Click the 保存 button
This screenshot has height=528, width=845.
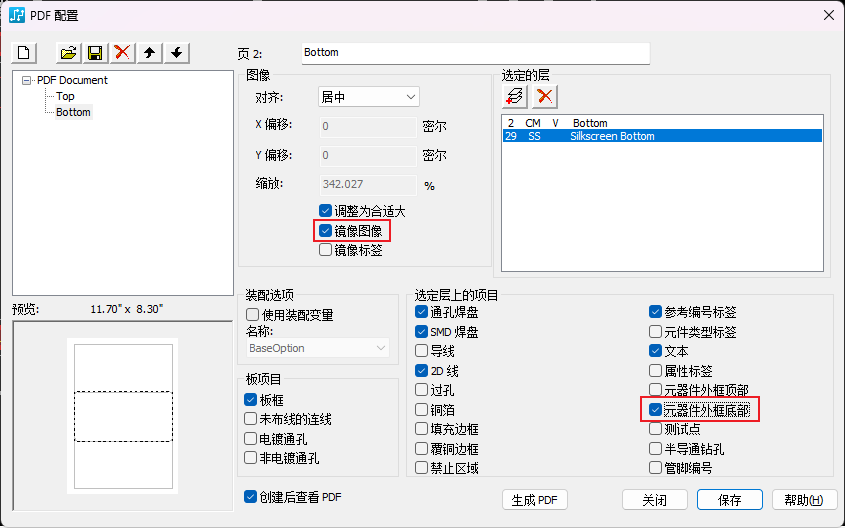(732, 500)
